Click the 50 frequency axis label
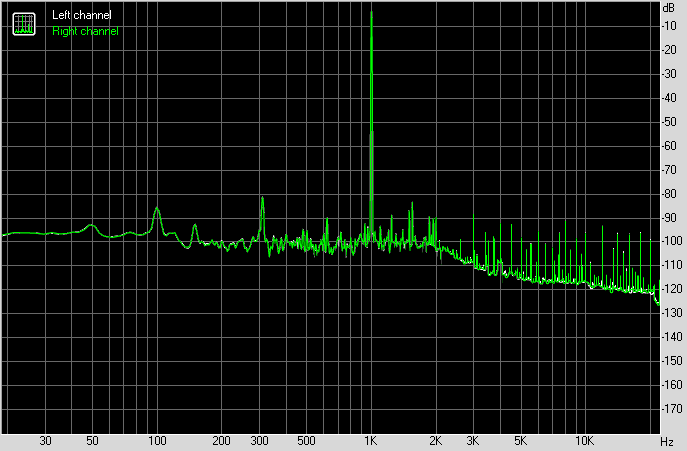The width and height of the screenshot is (687, 451). coord(92,440)
